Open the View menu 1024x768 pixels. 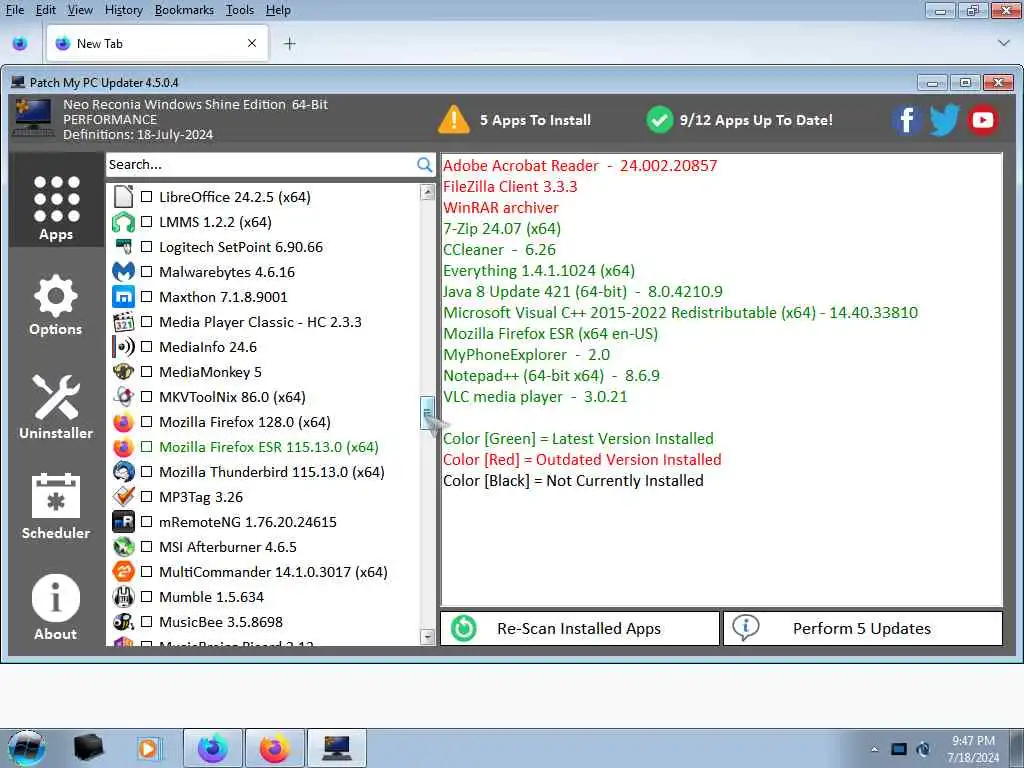pos(80,10)
